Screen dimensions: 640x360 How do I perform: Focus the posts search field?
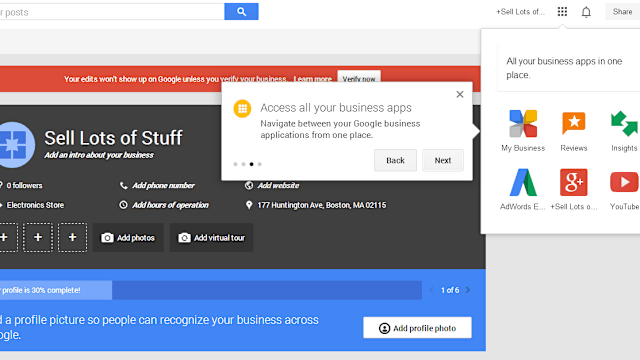tap(112, 12)
